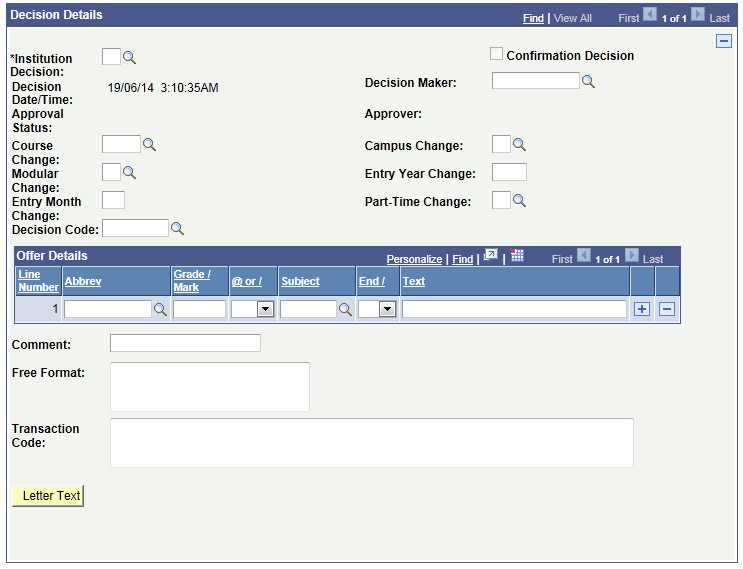
Task: Click the decision date '19/06/14 3:10:35AM'
Action: 163,88
